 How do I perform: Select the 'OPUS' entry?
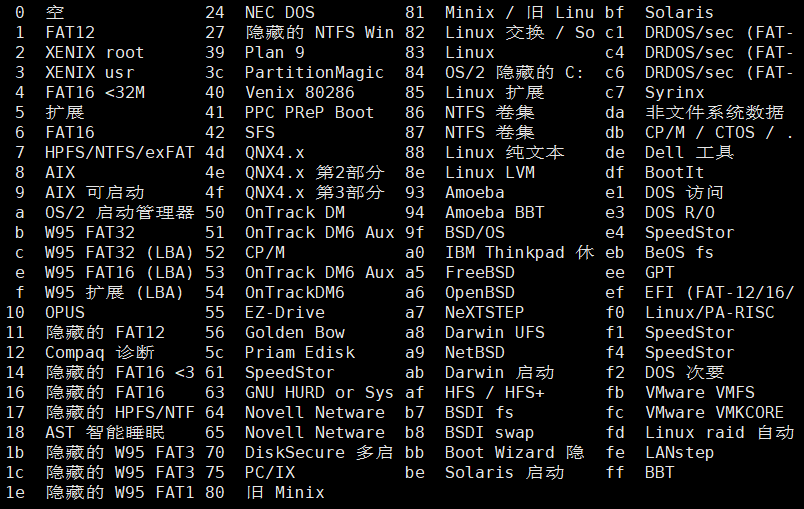[65, 312]
